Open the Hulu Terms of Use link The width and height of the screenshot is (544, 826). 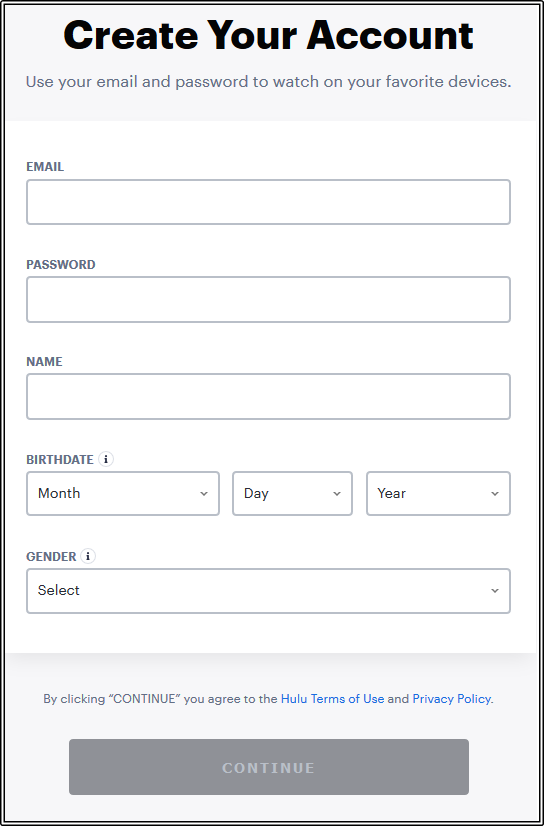pyautogui.click(x=332, y=699)
